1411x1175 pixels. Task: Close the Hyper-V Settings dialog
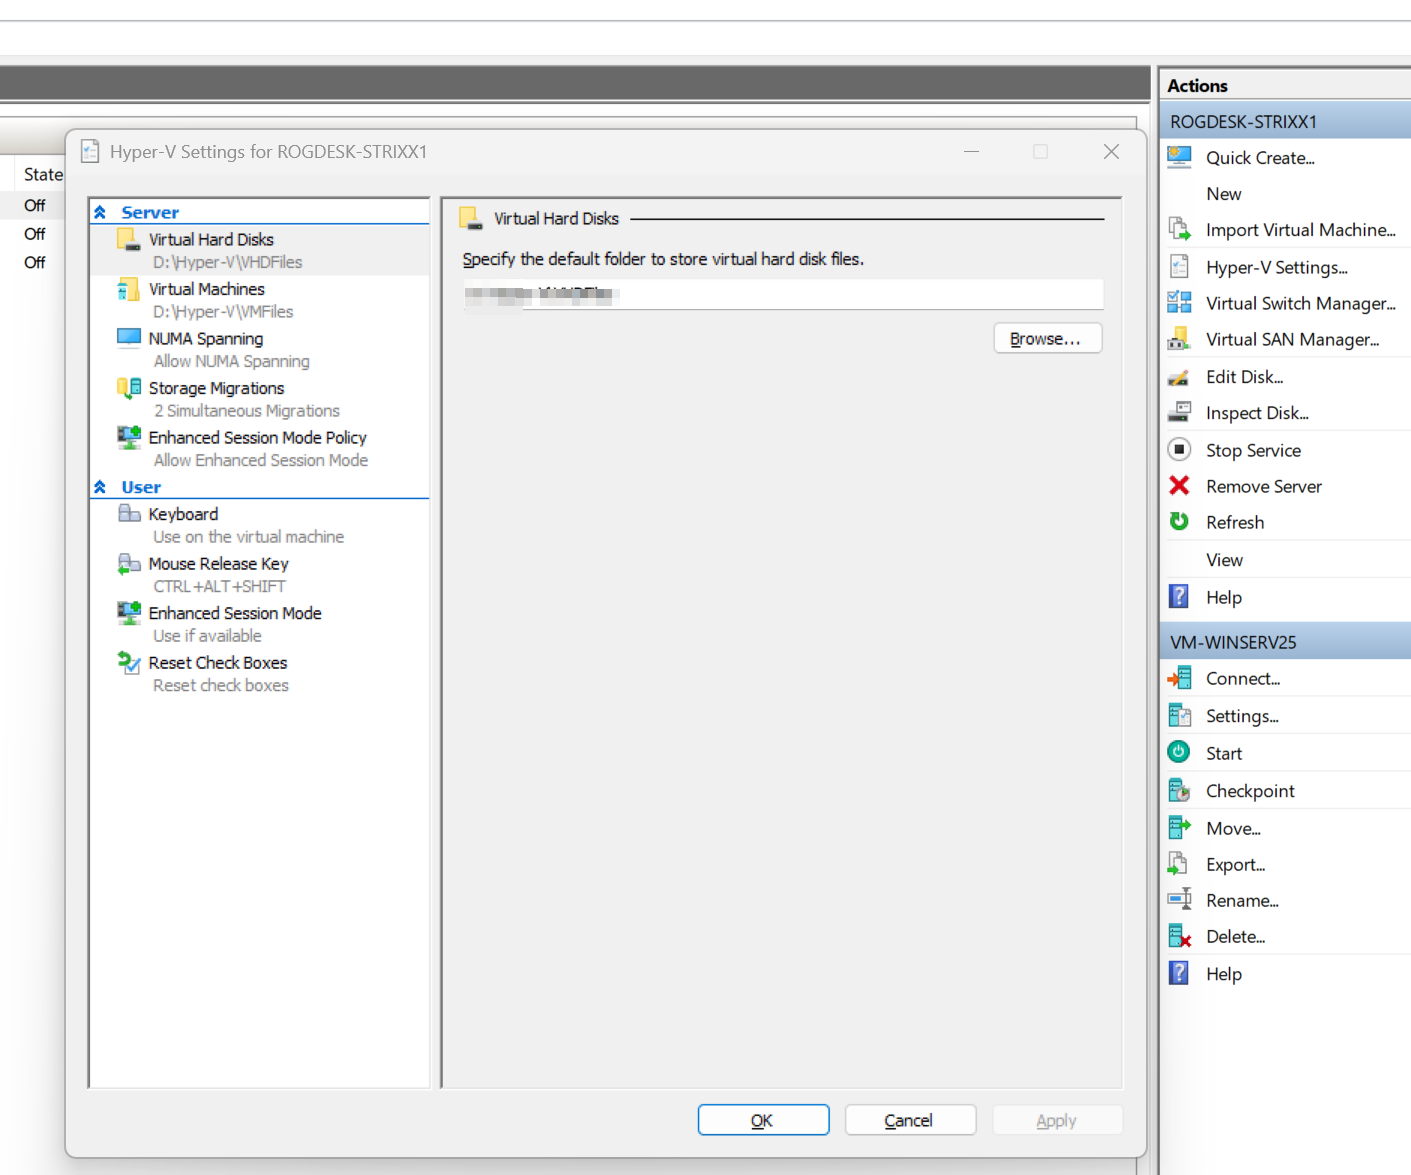[1110, 151]
